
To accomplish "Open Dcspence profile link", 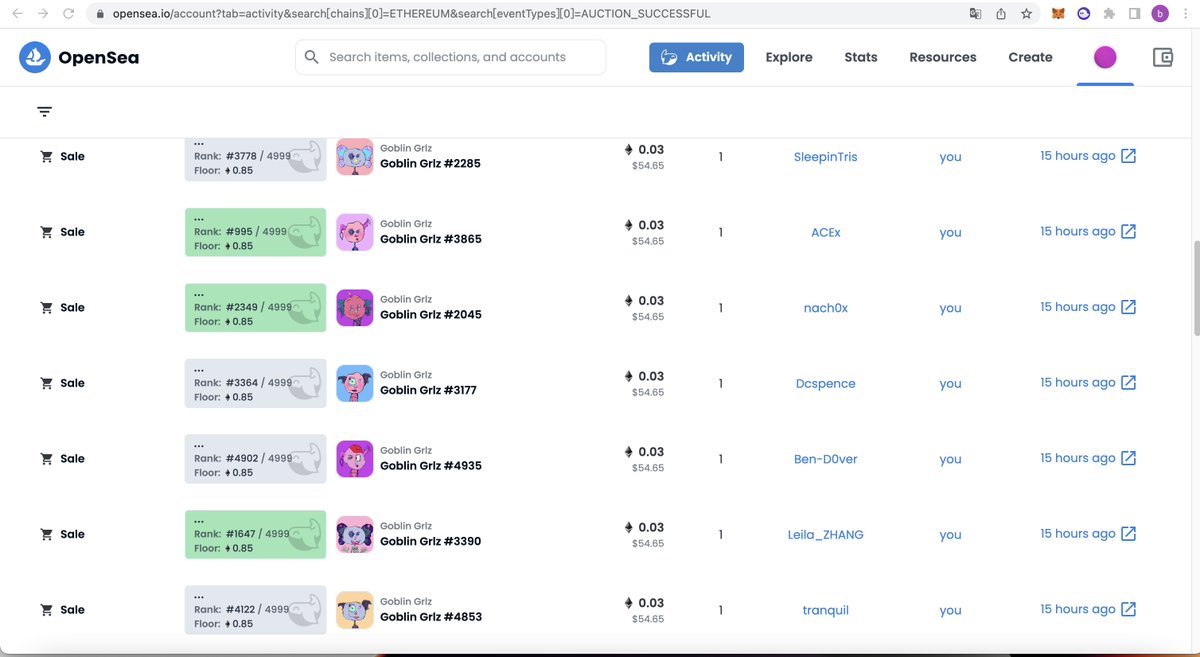I will (826, 383).
